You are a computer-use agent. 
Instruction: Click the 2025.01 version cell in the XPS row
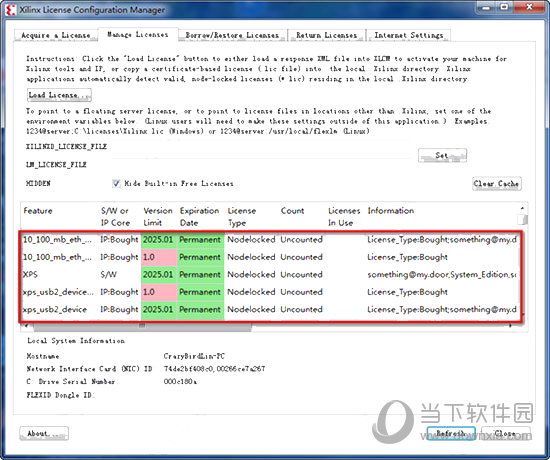click(158, 274)
